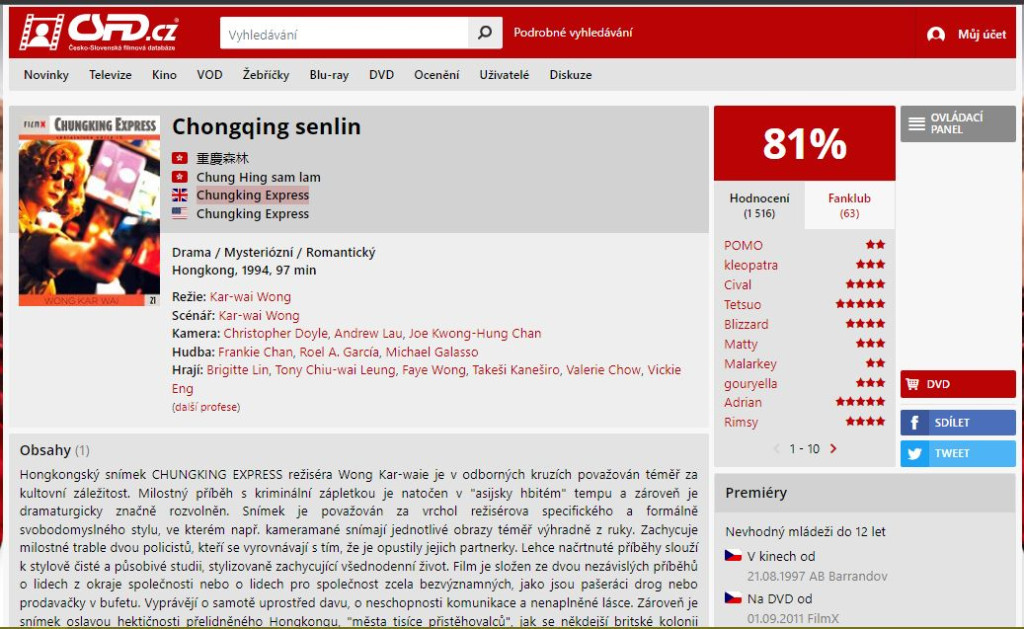
Task: Open Andrew Lau link
Action: 368,333
